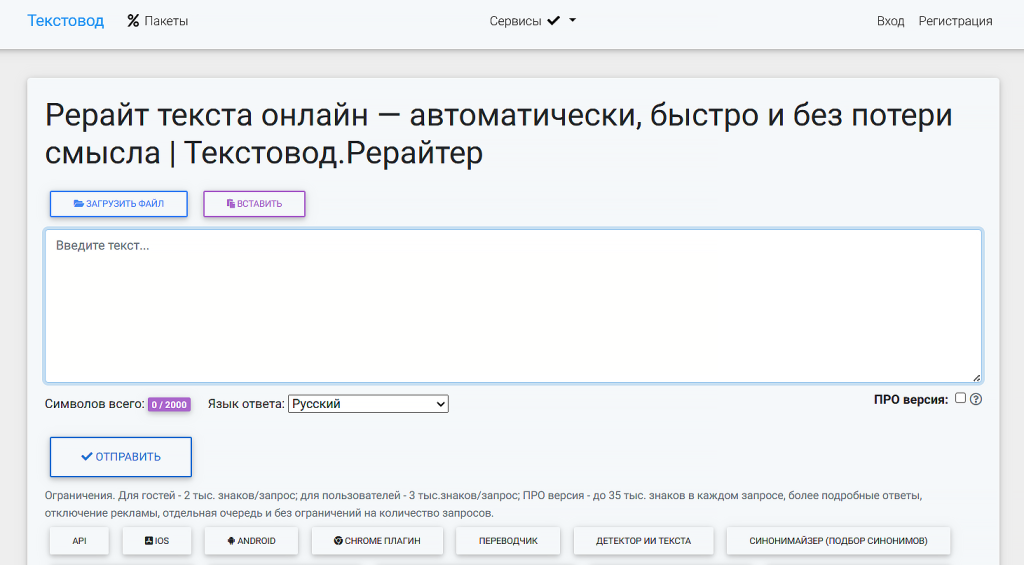Click the Отправить submit button
Screen dimensions: 1024x565
point(121,457)
